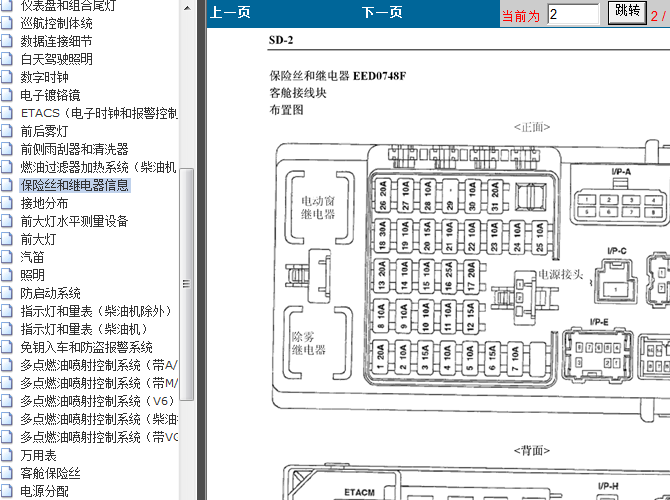
Task: Open the ETACS entry in the sidebar
Action: click(99, 113)
